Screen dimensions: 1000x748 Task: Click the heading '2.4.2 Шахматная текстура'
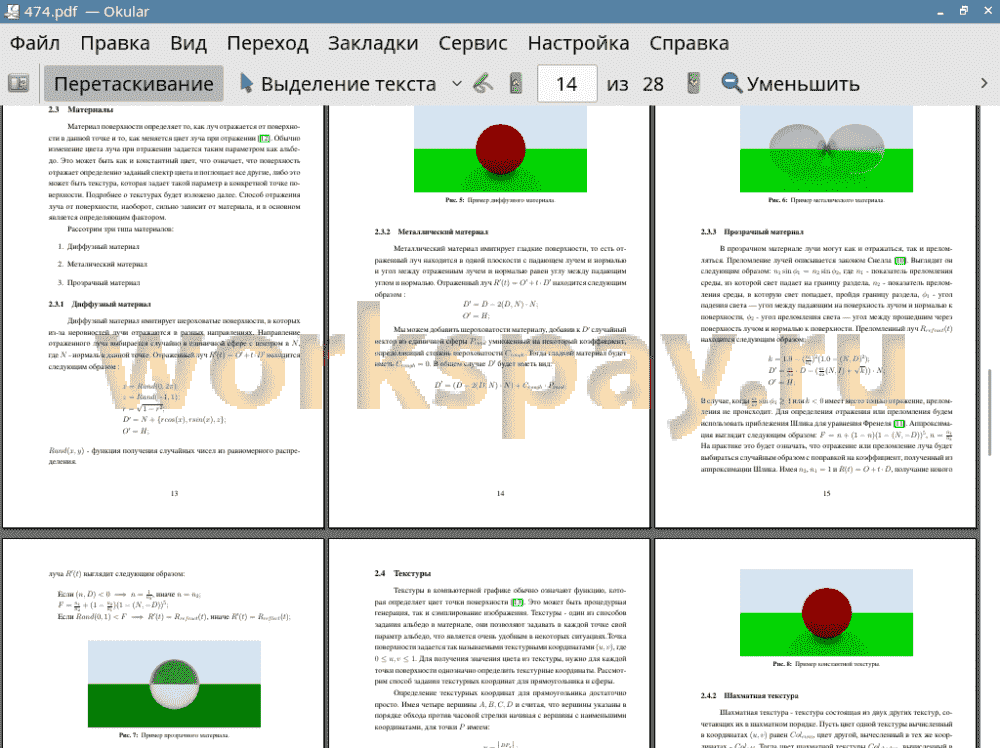(749, 696)
